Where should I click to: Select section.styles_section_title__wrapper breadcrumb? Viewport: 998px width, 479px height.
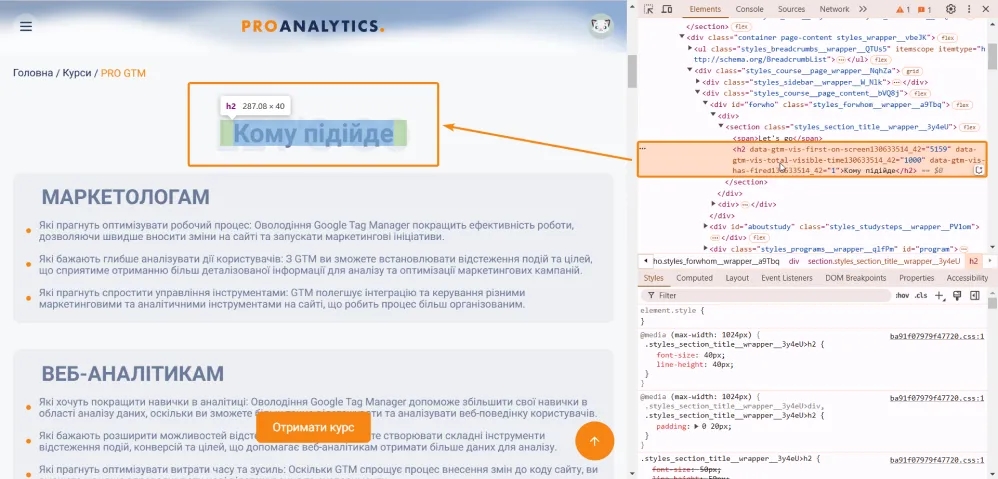pos(883,261)
